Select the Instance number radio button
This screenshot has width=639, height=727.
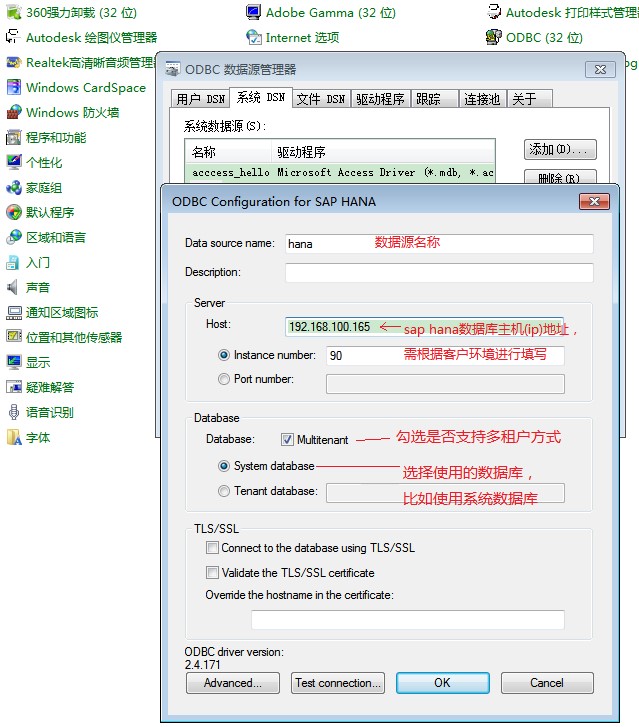[x=224, y=355]
